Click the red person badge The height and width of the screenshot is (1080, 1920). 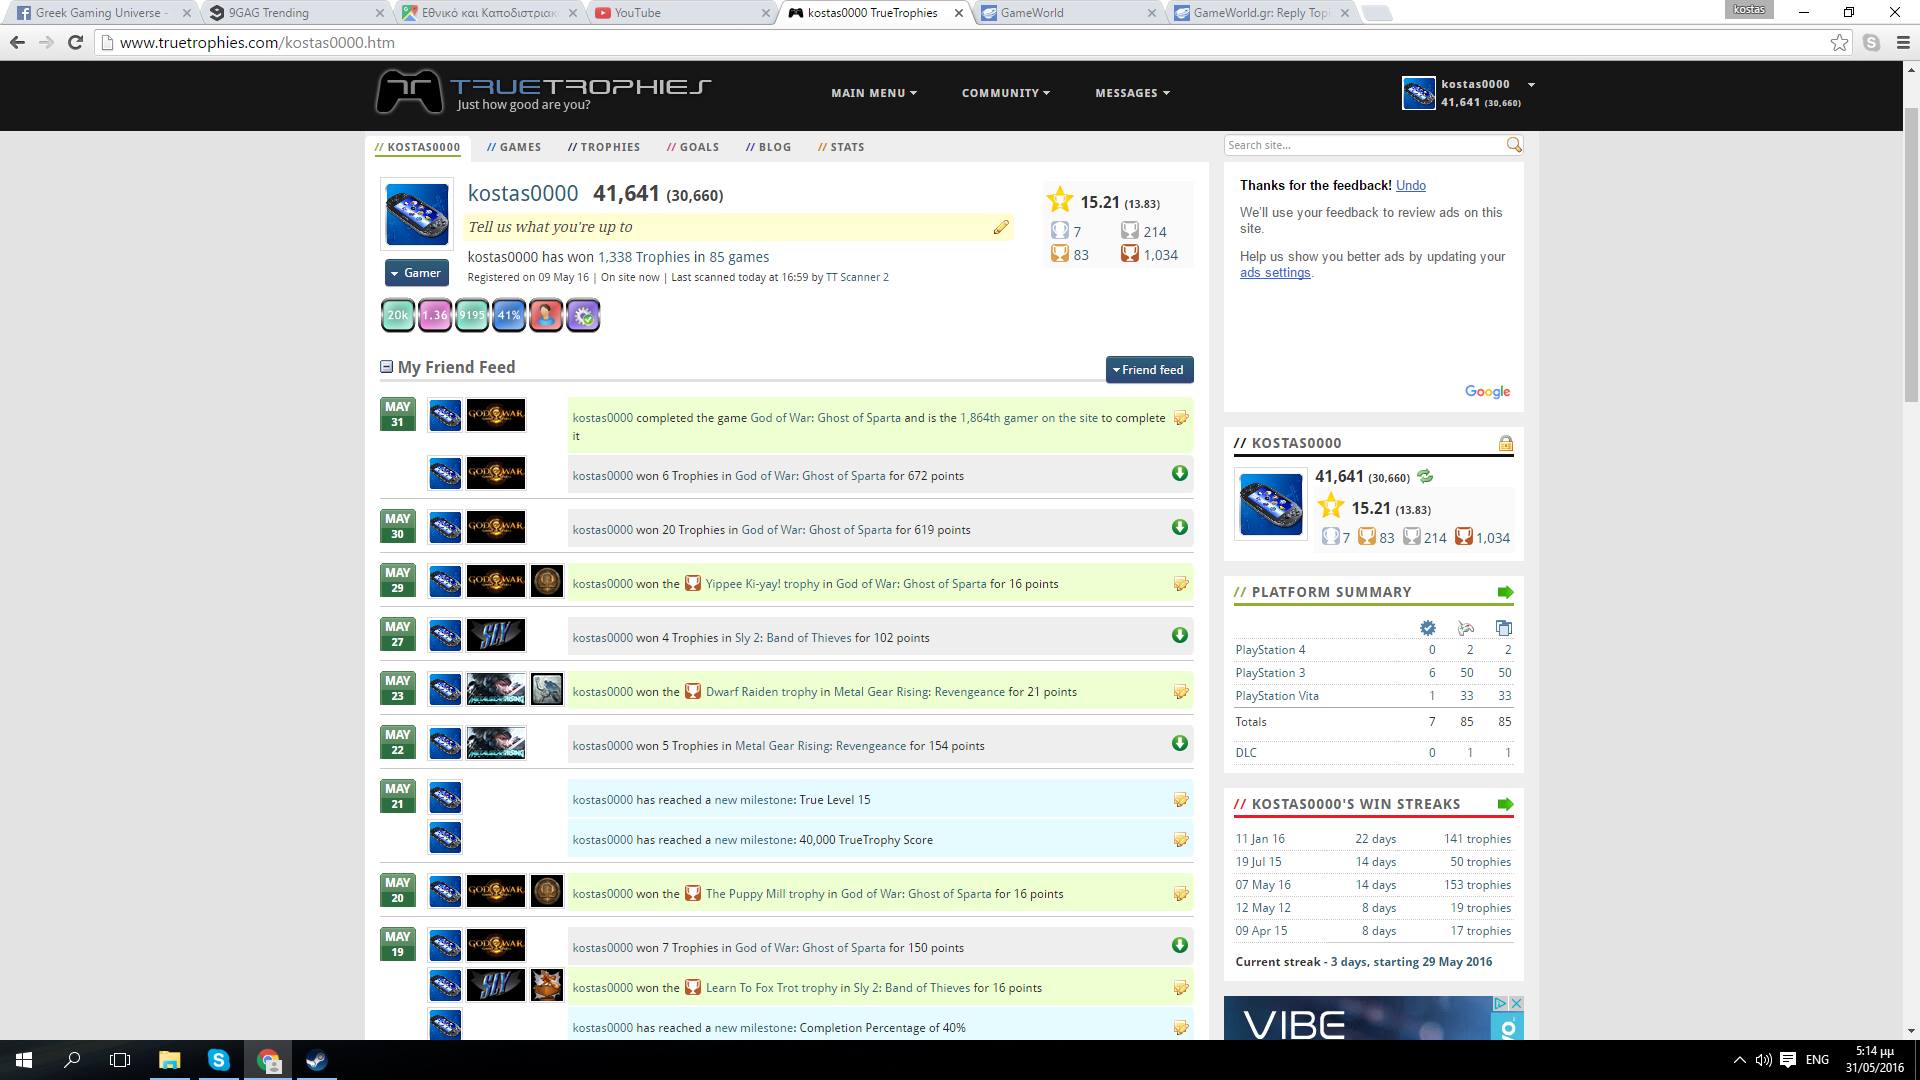click(546, 315)
